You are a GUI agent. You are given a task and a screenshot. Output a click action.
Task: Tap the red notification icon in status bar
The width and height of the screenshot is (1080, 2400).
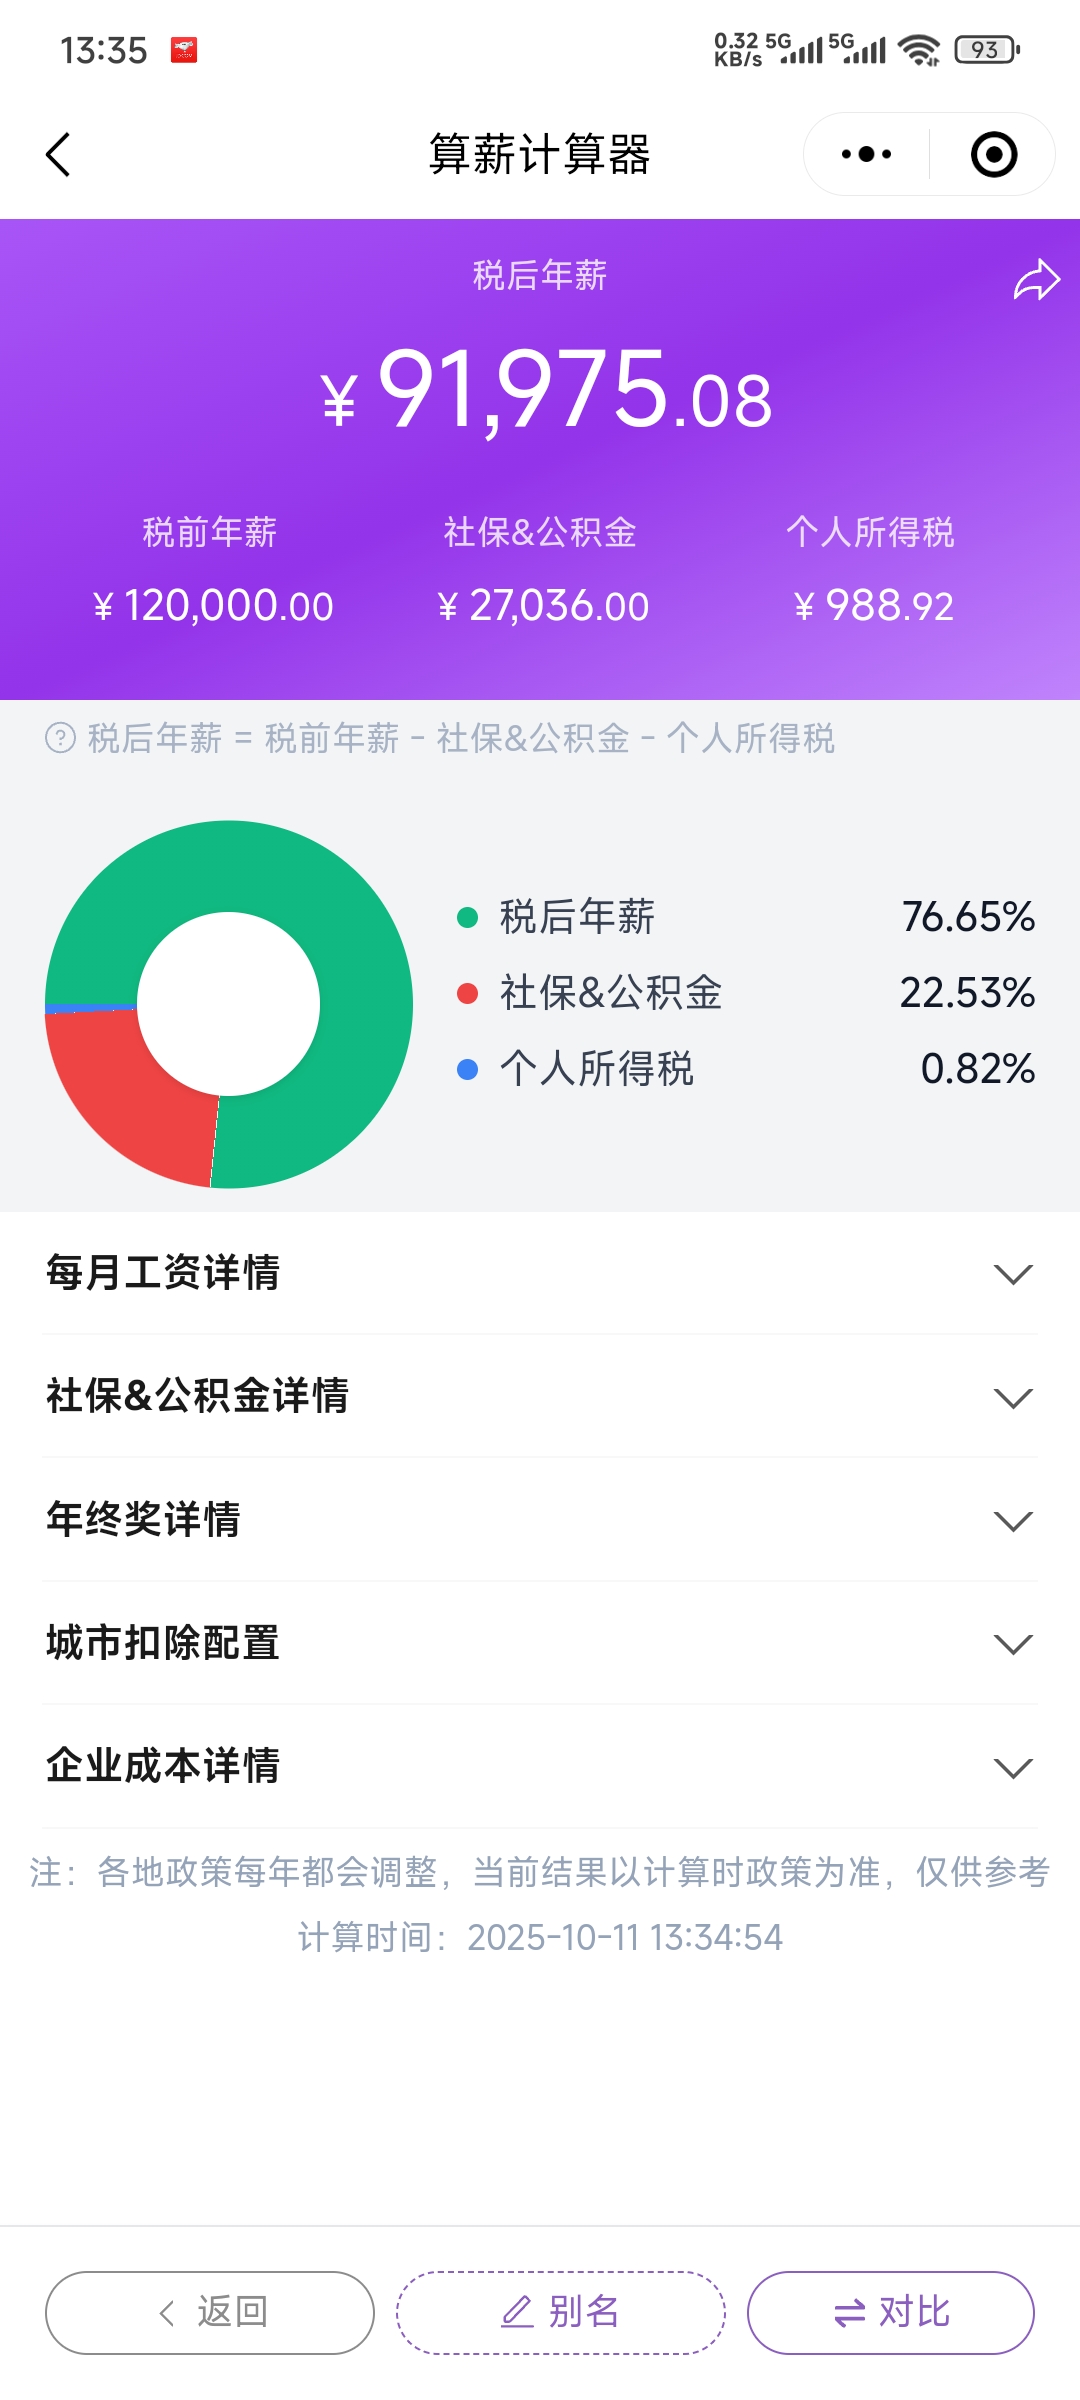184,50
